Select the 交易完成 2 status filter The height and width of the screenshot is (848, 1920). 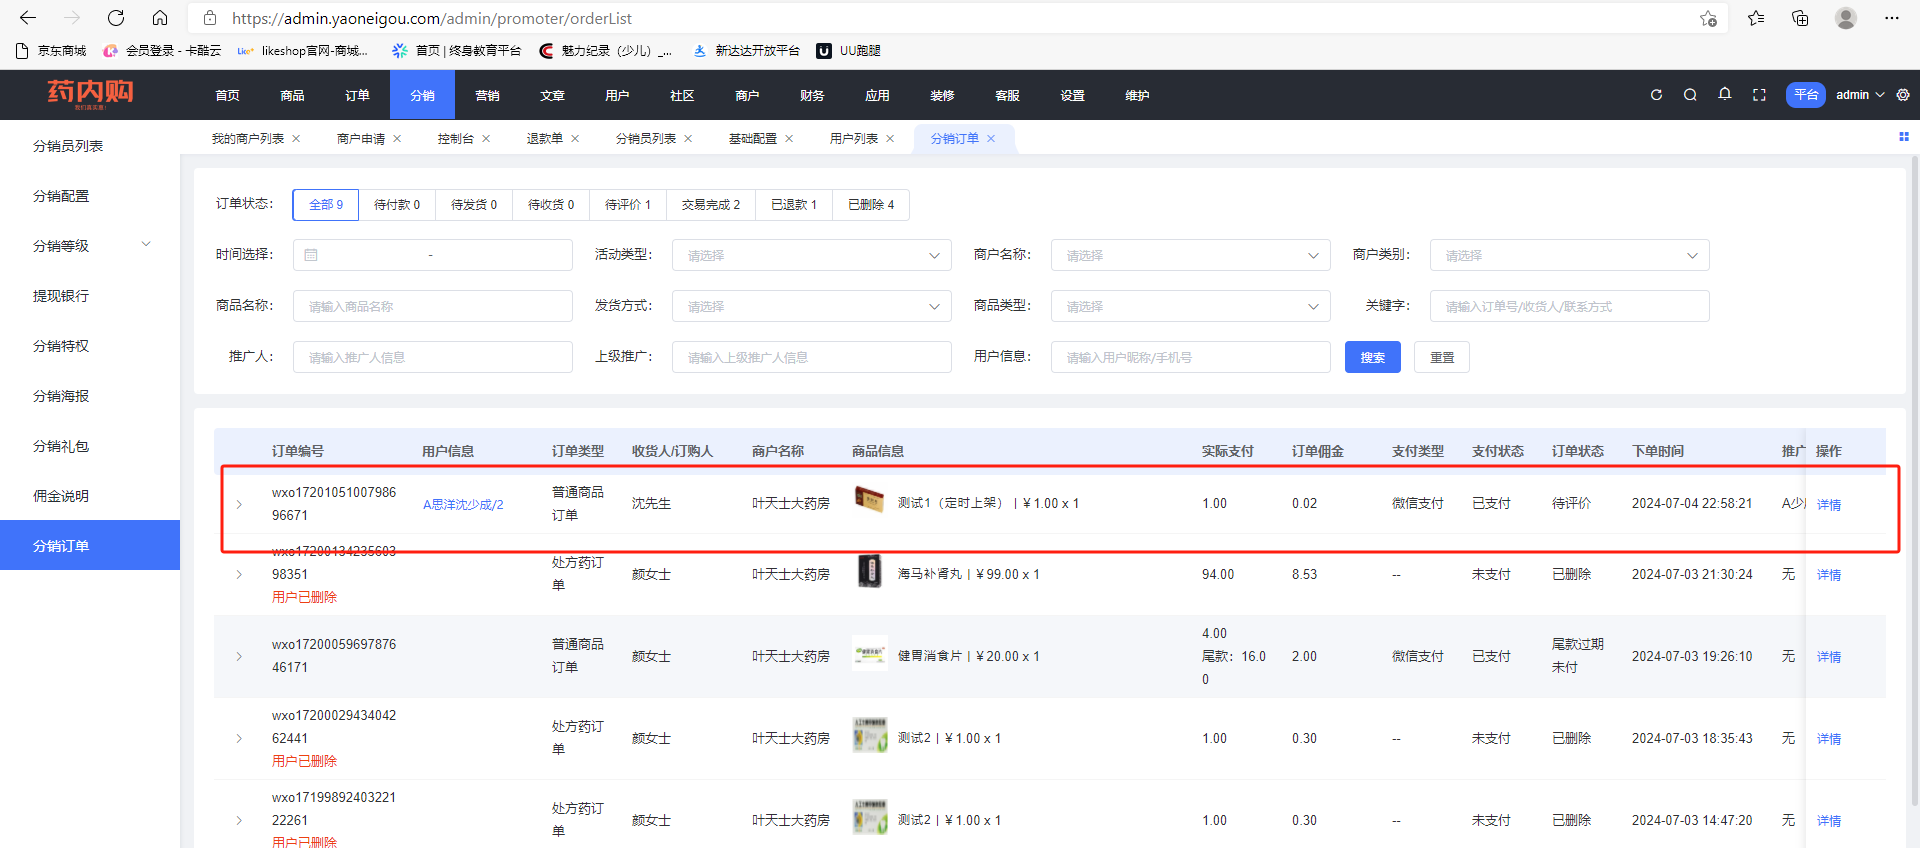[711, 205]
